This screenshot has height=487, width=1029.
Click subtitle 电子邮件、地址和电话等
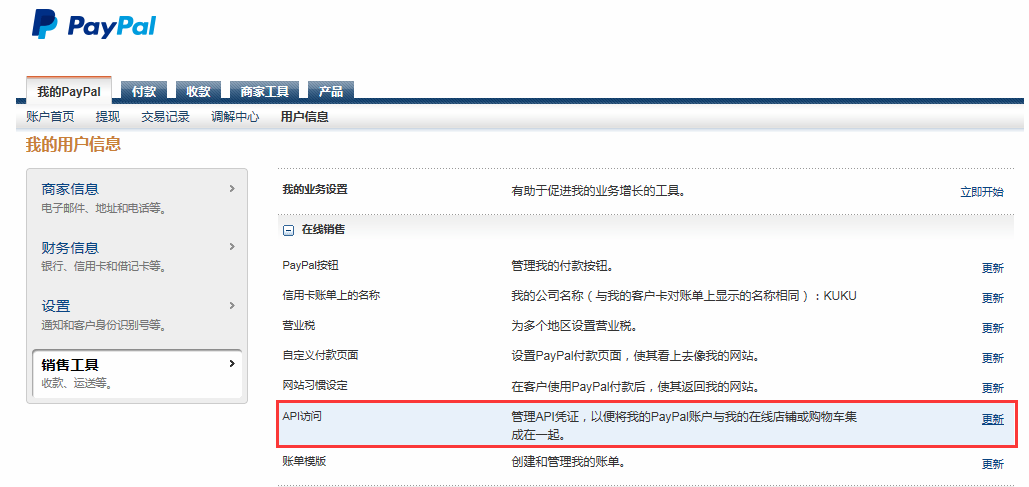(x=103, y=209)
